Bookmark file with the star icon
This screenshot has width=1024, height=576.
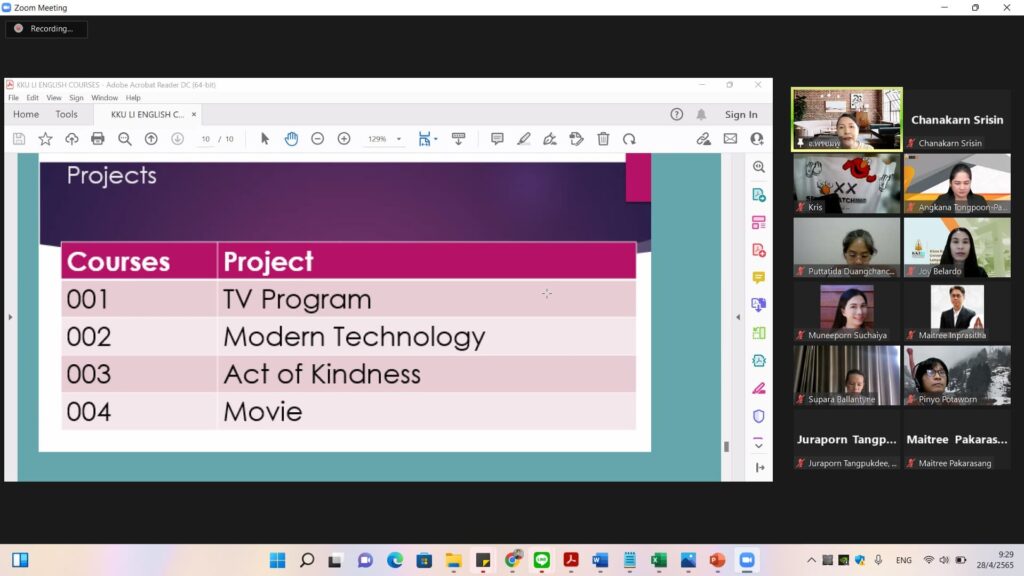click(45, 139)
